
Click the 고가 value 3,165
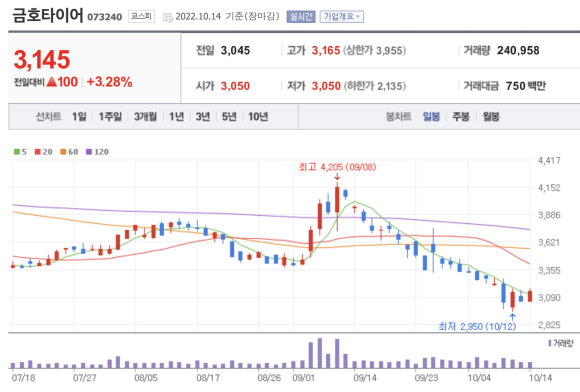tap(326, 50)
